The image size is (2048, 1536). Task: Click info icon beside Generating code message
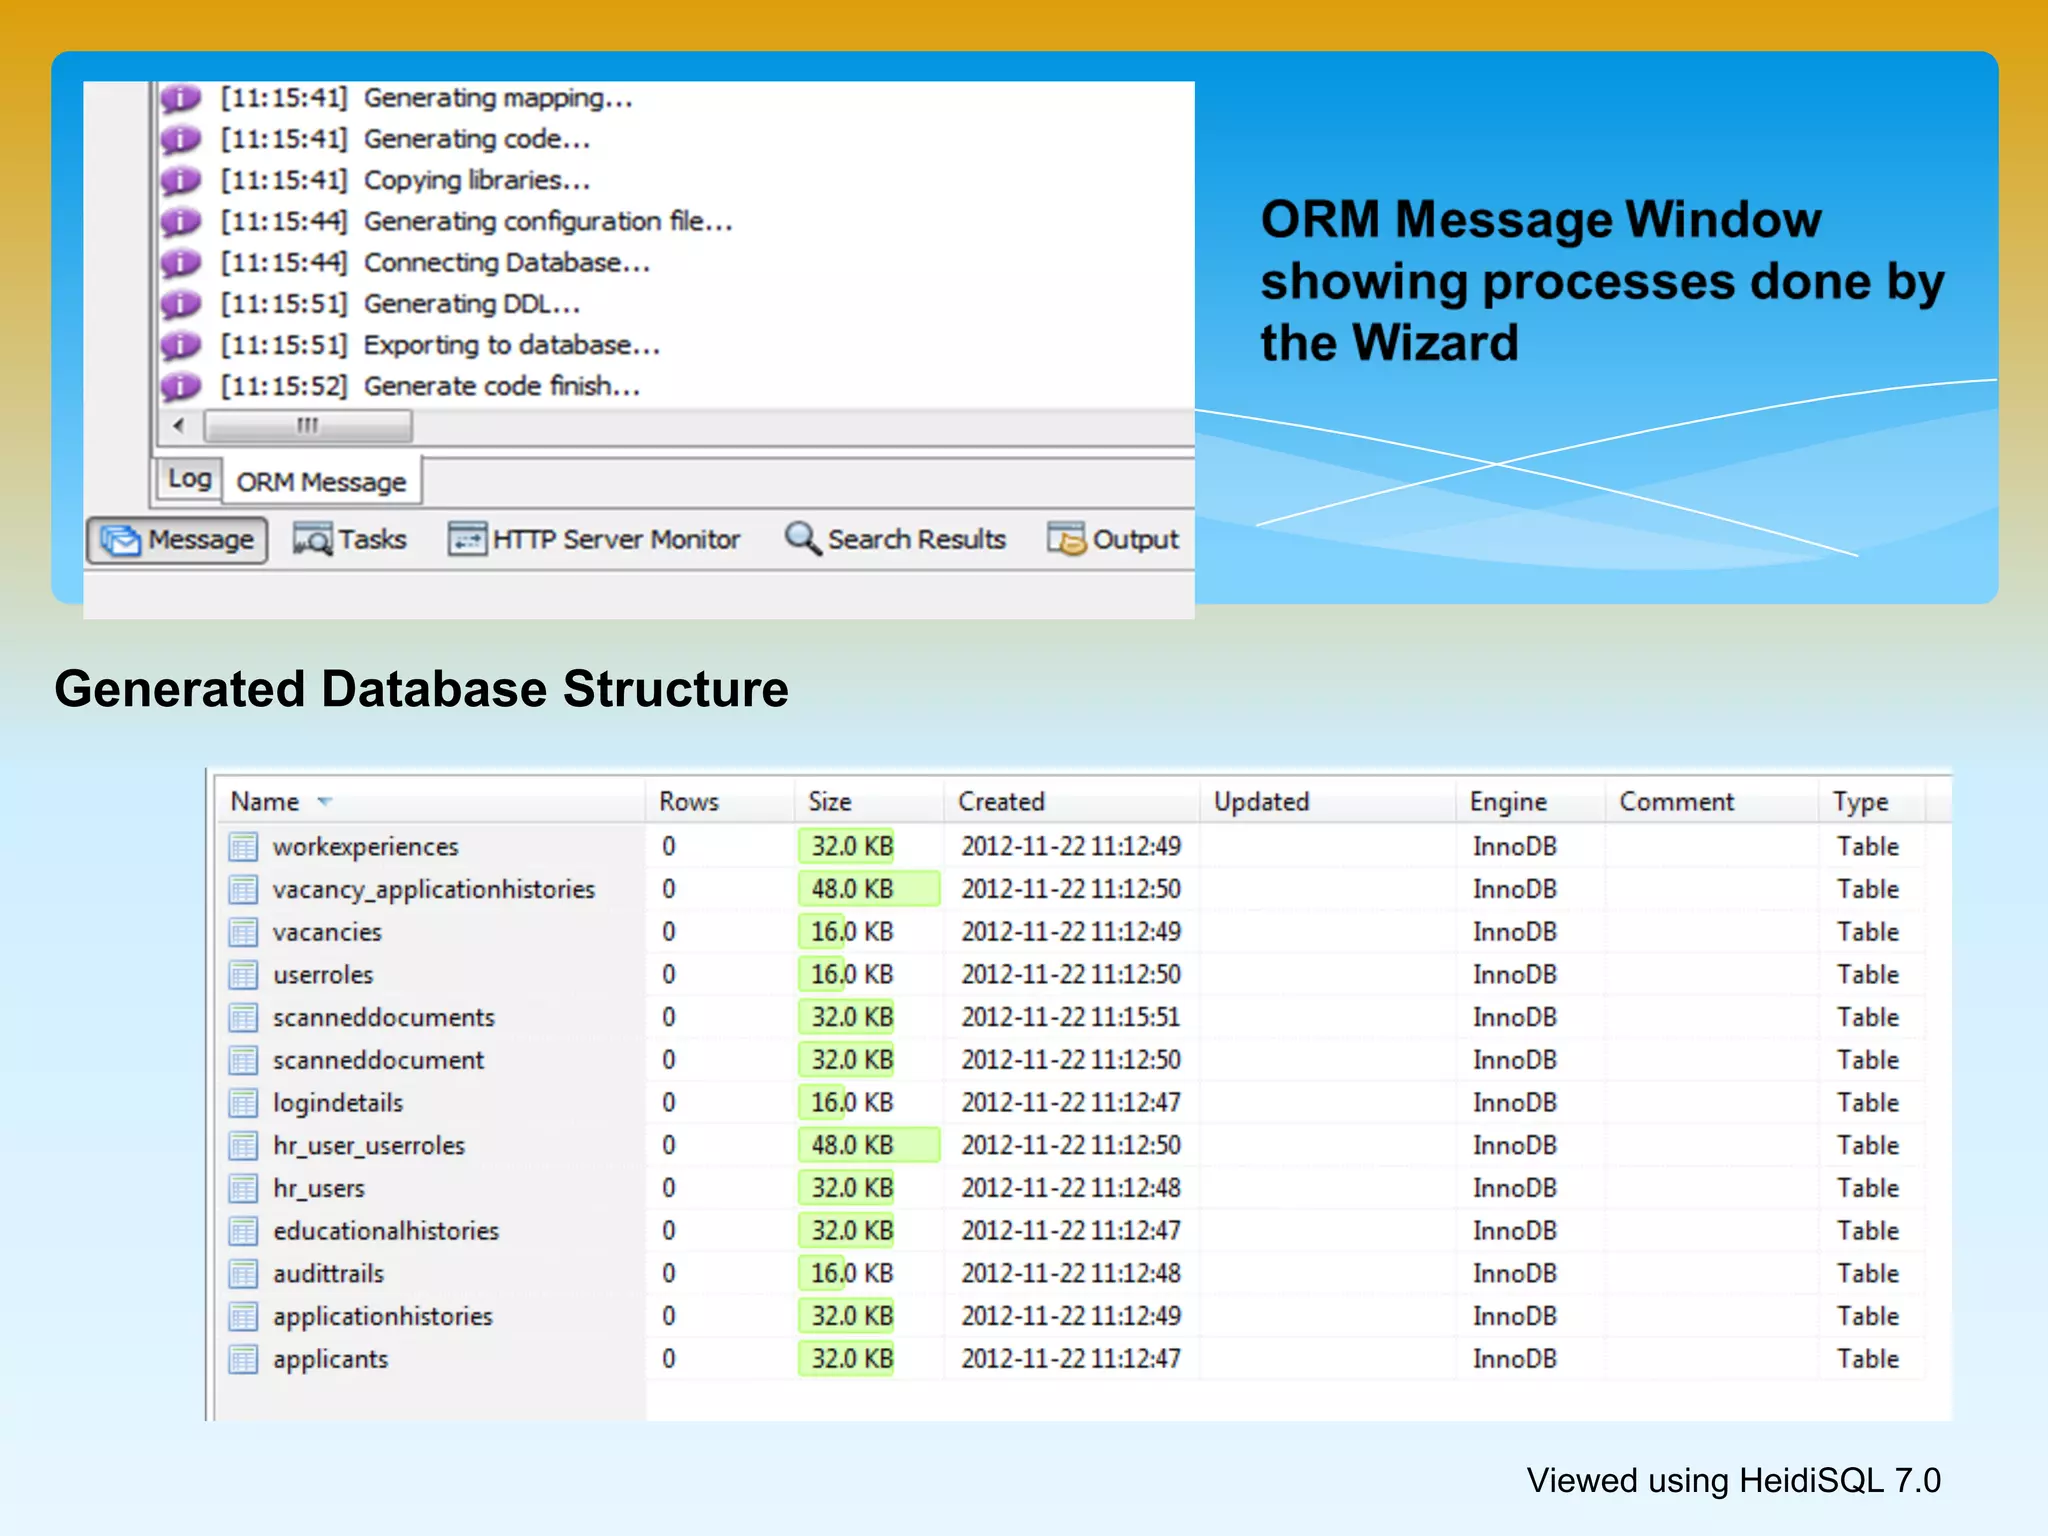[181, 139]
